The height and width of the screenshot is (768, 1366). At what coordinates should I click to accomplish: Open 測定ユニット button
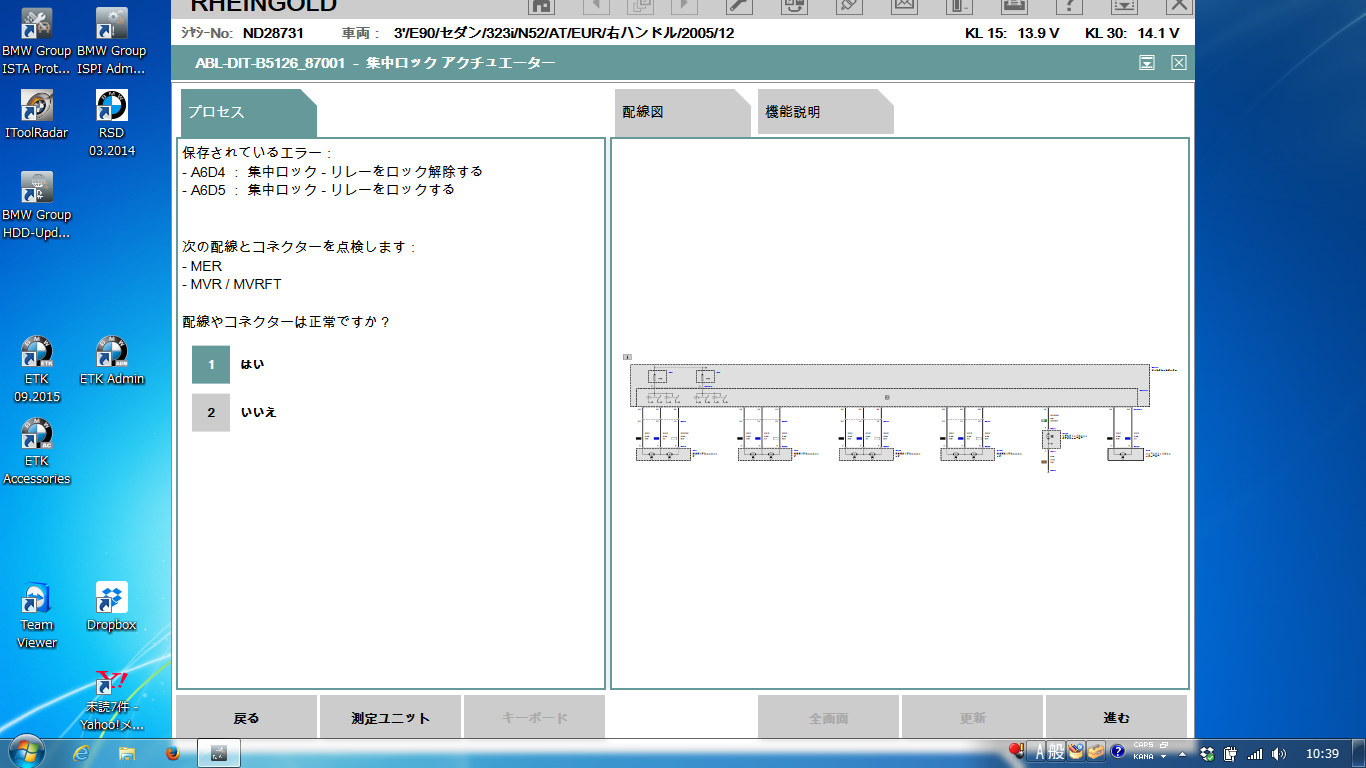point(390,718)
